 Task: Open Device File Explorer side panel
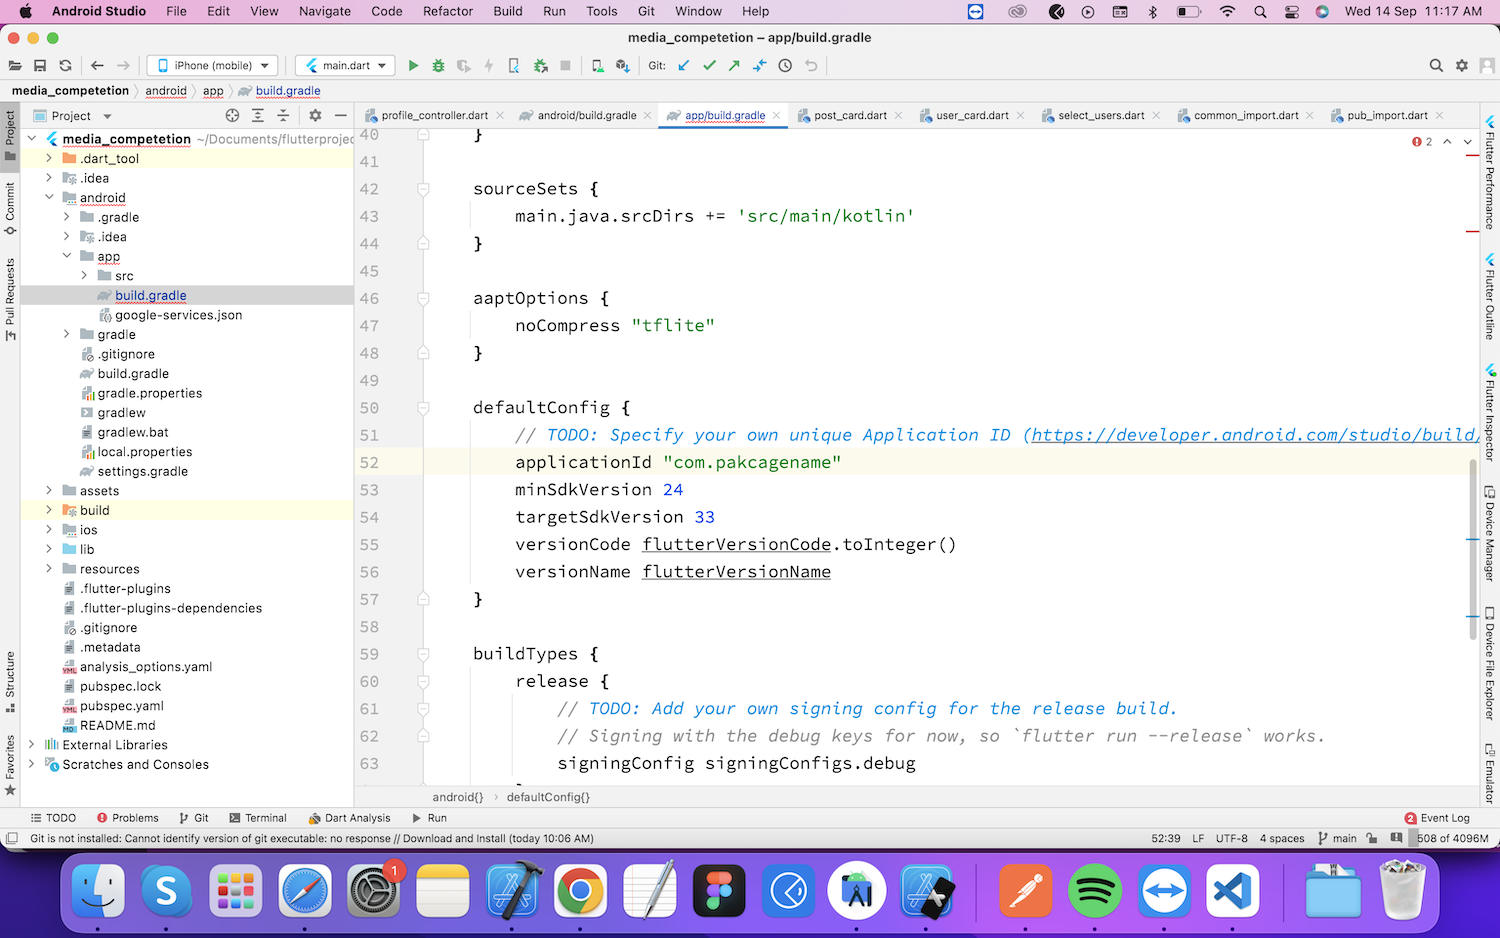[x=1489, y=663]
